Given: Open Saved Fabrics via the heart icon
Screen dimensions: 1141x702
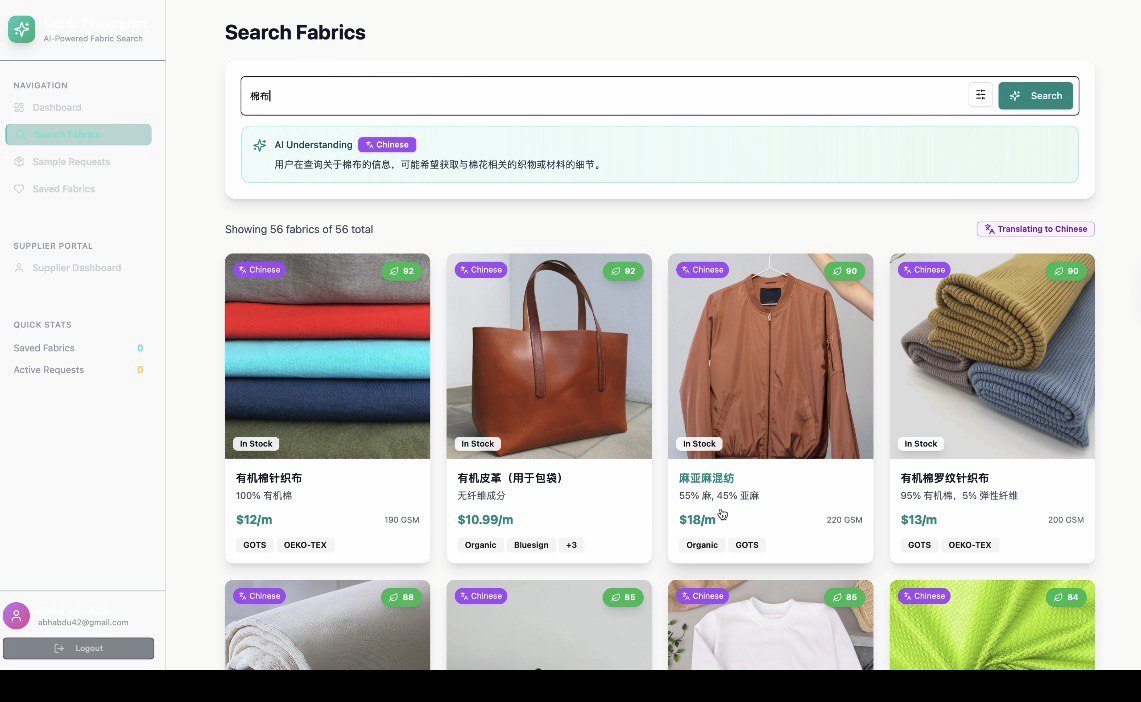Looking at the screenshot, I should [21, 188].
